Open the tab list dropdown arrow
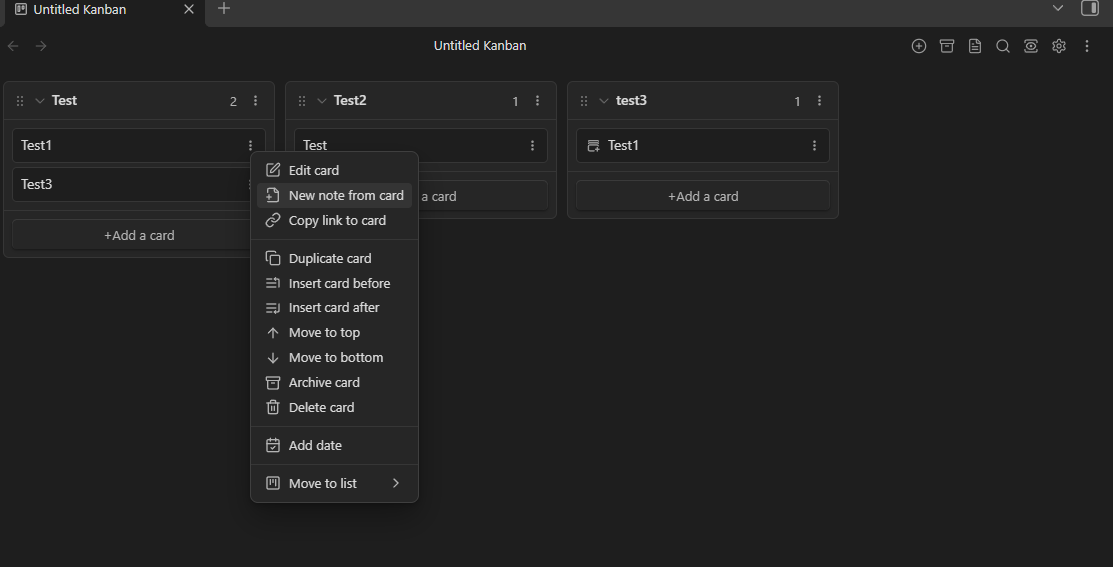Viewport: 1113px width, 567px height. (x=1058, y=9)
